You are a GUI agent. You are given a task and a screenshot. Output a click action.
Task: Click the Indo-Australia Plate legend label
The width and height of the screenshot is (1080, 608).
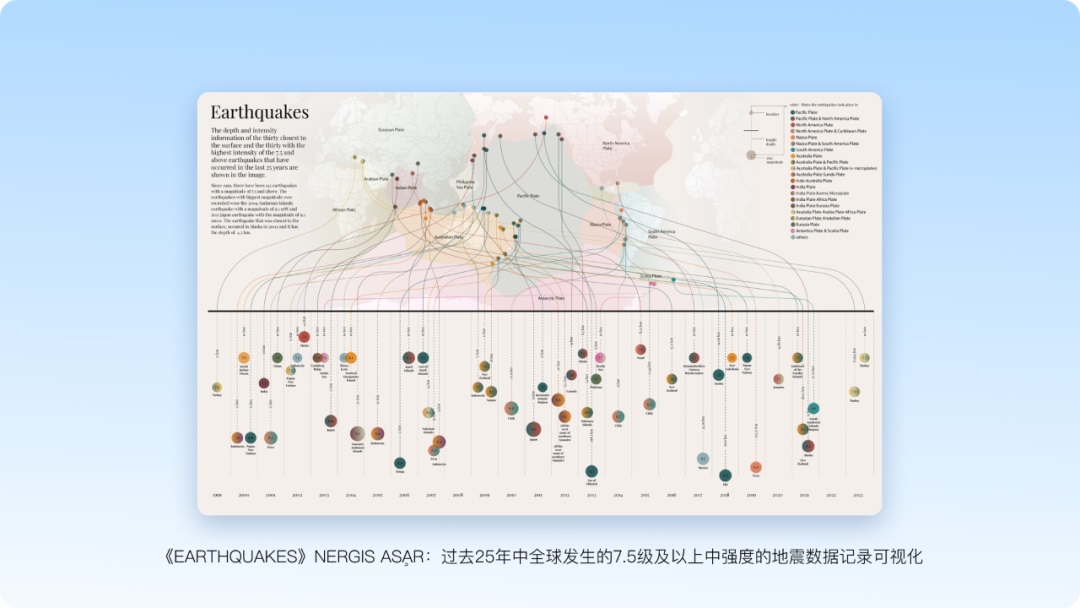(814, 180)
